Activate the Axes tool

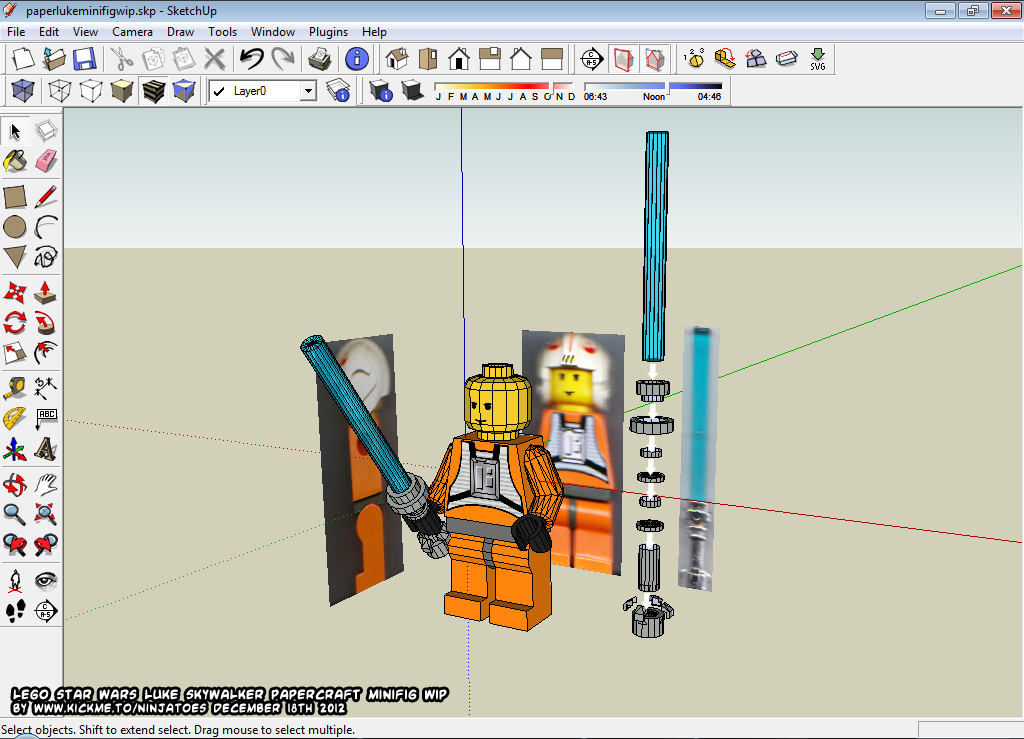(15, 448)
